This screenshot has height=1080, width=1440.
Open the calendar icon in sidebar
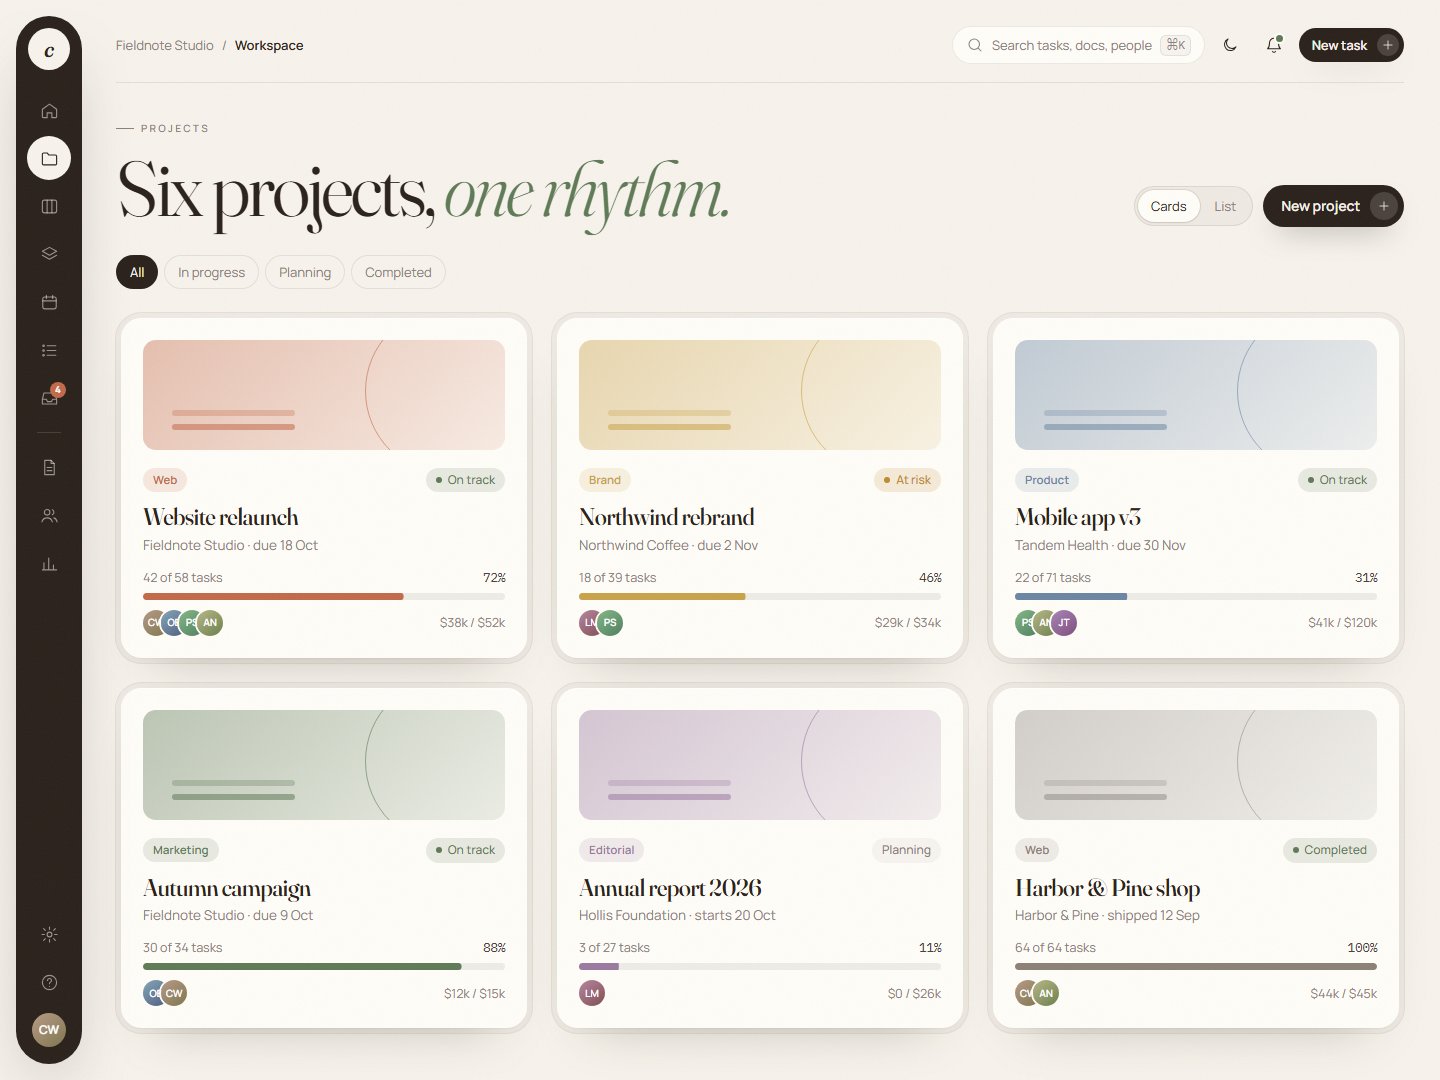[49, 302]
